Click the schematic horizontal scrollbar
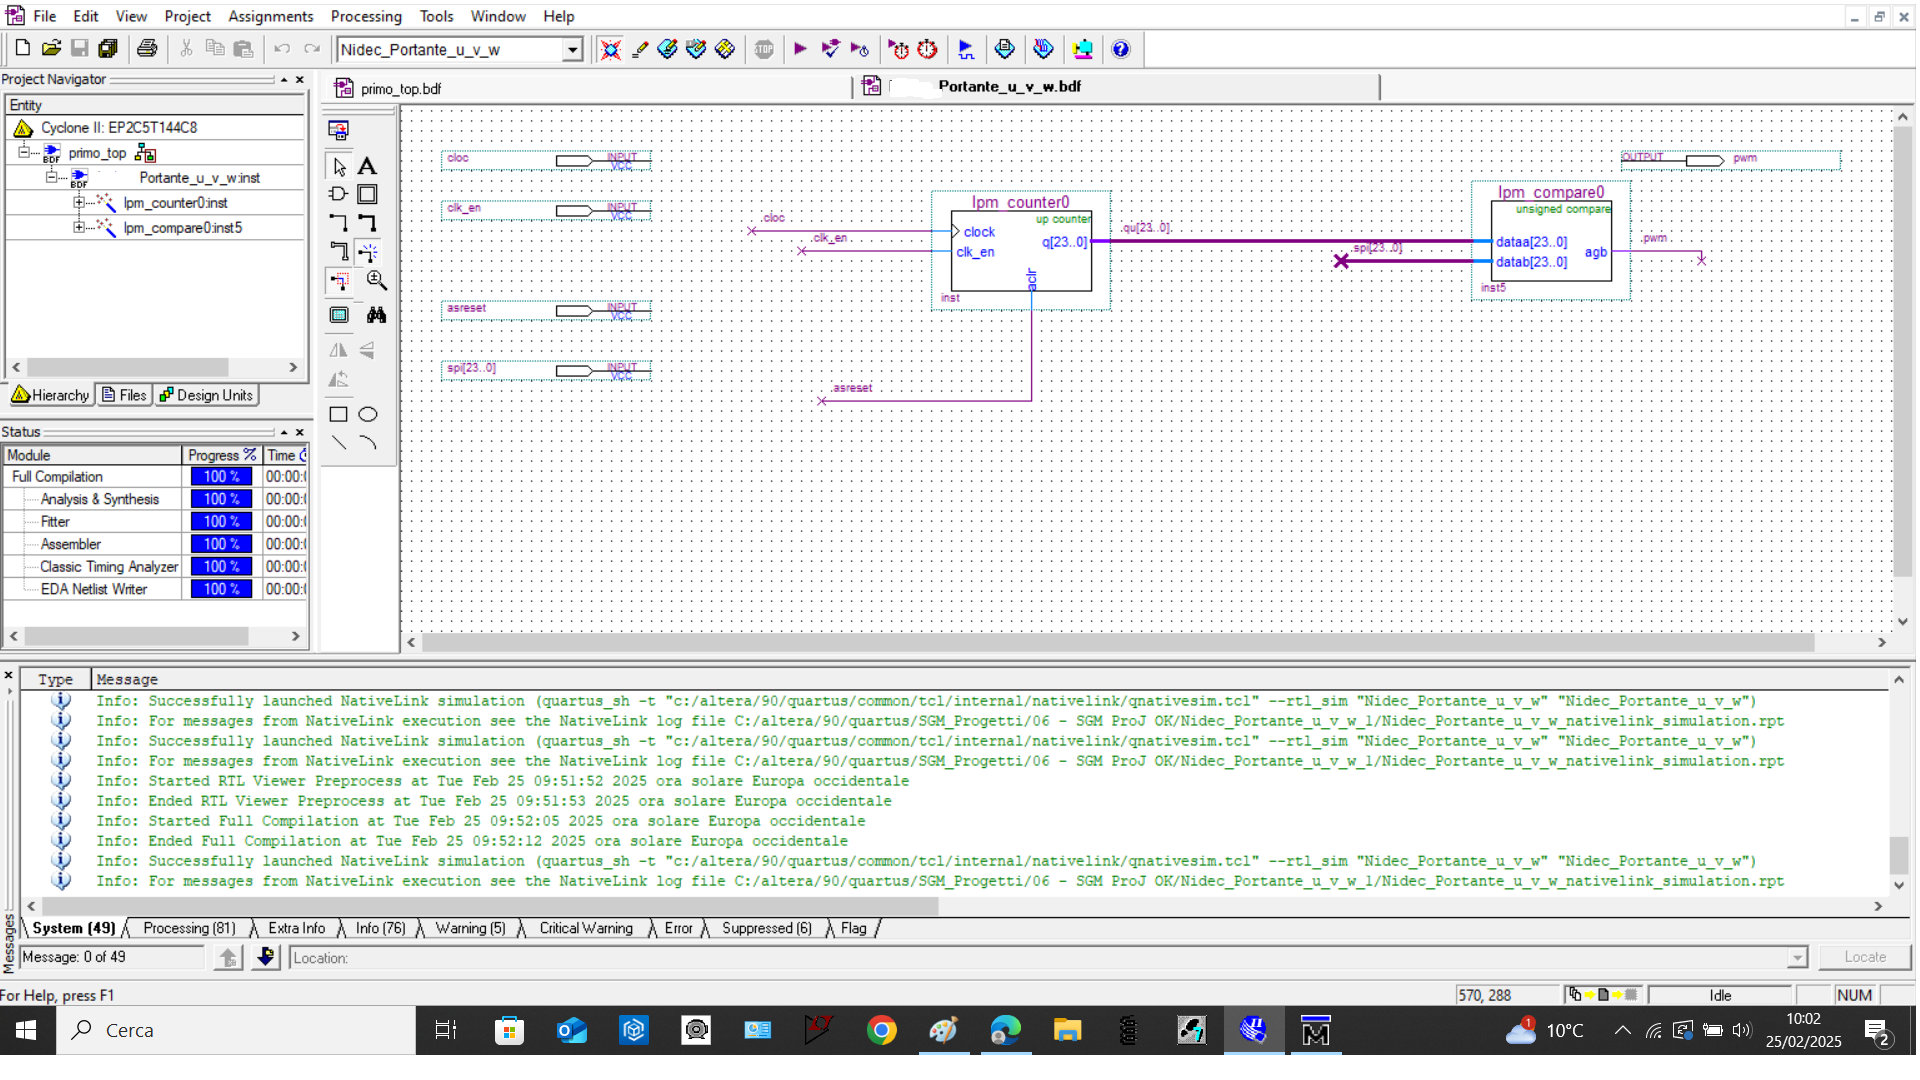Image resolution: width=1920 pixels, height=1080 pixels. tap(1118, 642)
